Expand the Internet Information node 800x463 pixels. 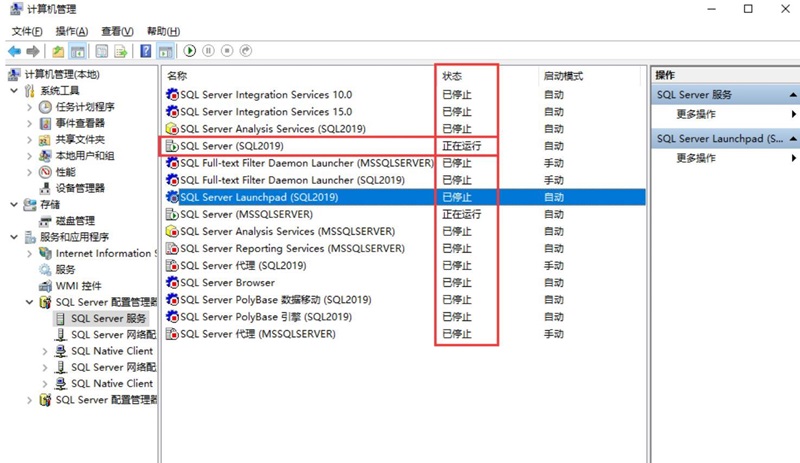click(x=29, y=253)
